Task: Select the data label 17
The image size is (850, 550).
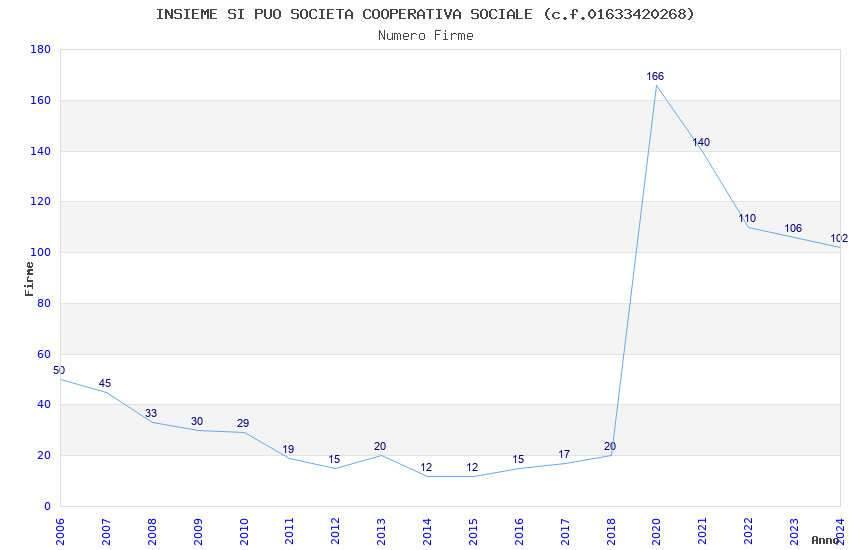Action: tap(564, 455)
